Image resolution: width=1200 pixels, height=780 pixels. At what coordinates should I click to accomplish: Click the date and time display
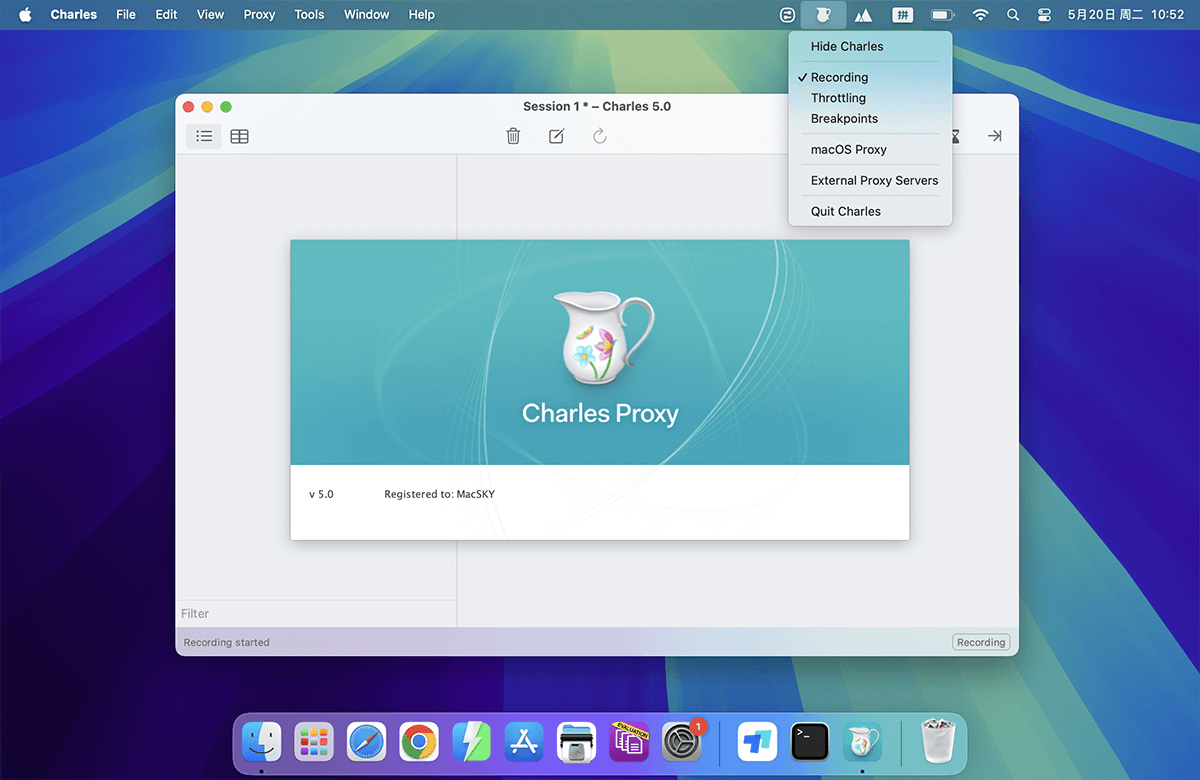pyautogui.click(x=1126, y=15)
